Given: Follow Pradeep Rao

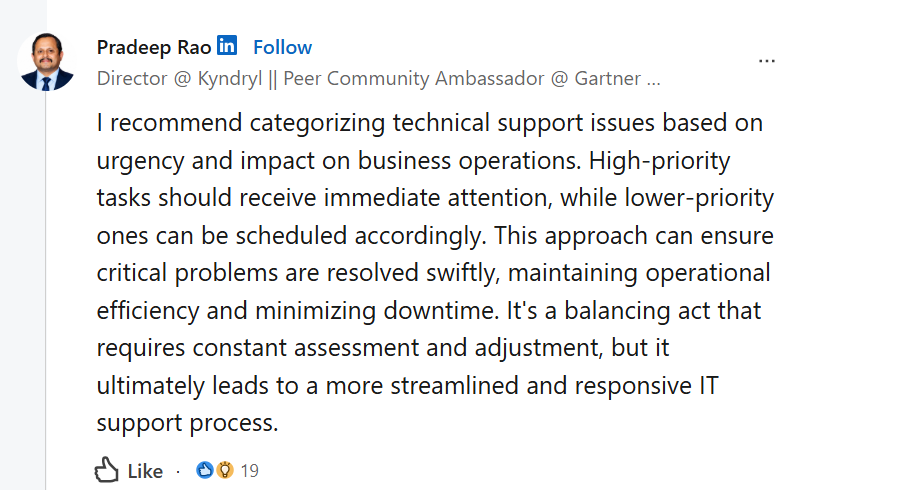Looking at the screenshot, I should (283, 47).
